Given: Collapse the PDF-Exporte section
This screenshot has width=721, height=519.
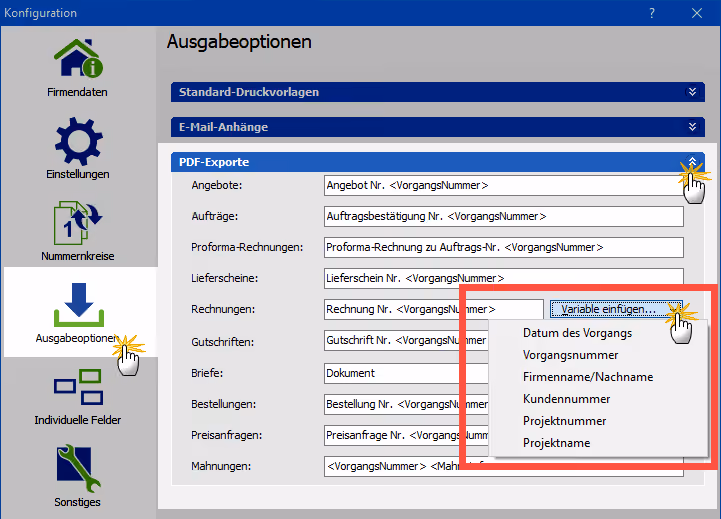Looking at the screenshot, I should tap(692, 161).
